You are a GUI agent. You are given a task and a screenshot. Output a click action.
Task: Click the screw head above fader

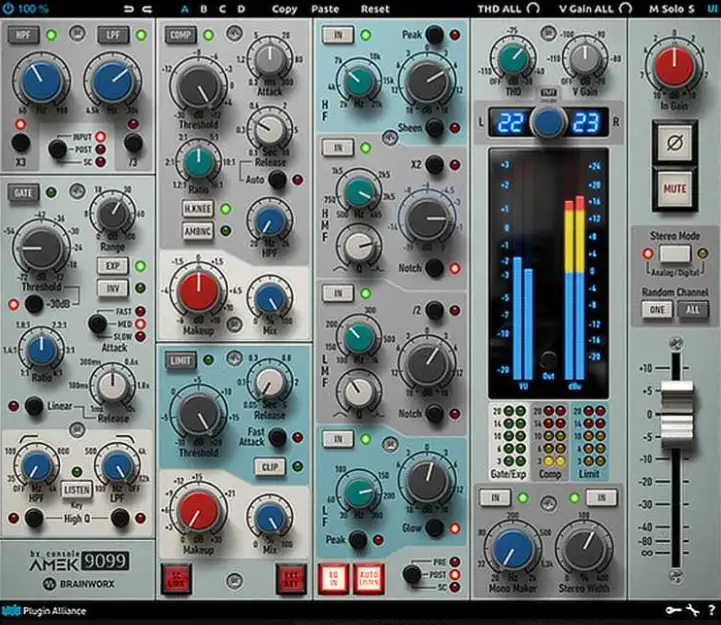[675, 343]
